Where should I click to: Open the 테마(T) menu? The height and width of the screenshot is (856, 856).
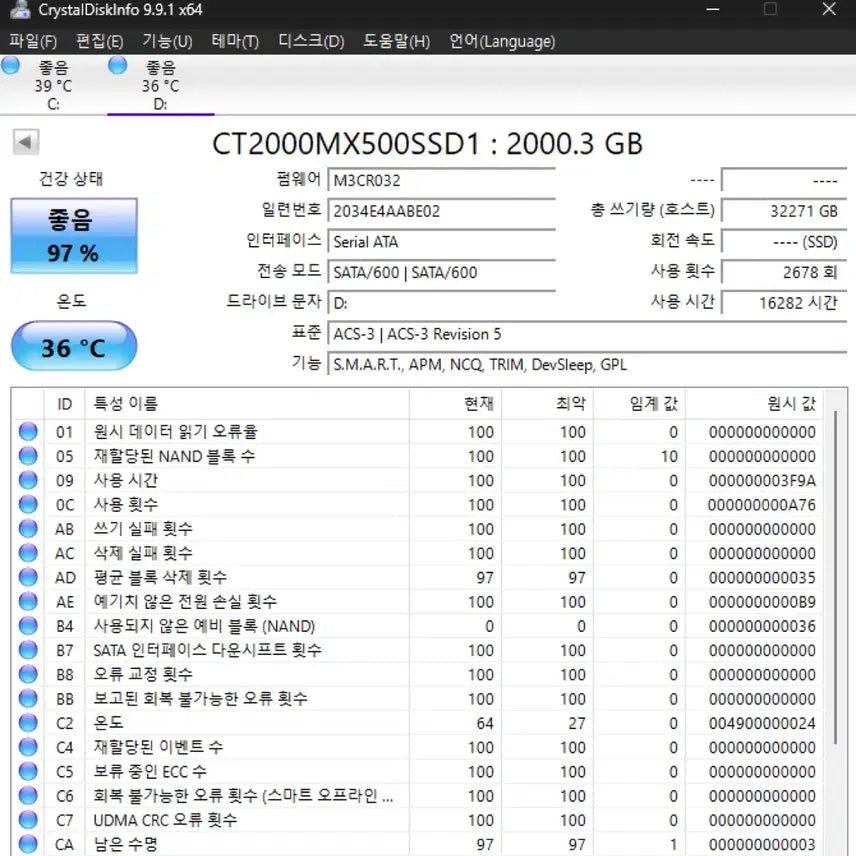(235, 41)
